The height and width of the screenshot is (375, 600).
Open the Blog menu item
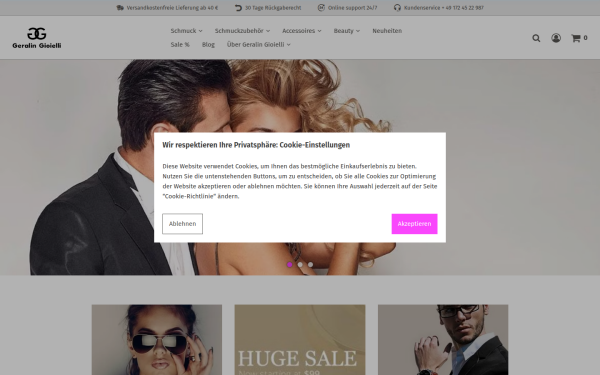208,44
